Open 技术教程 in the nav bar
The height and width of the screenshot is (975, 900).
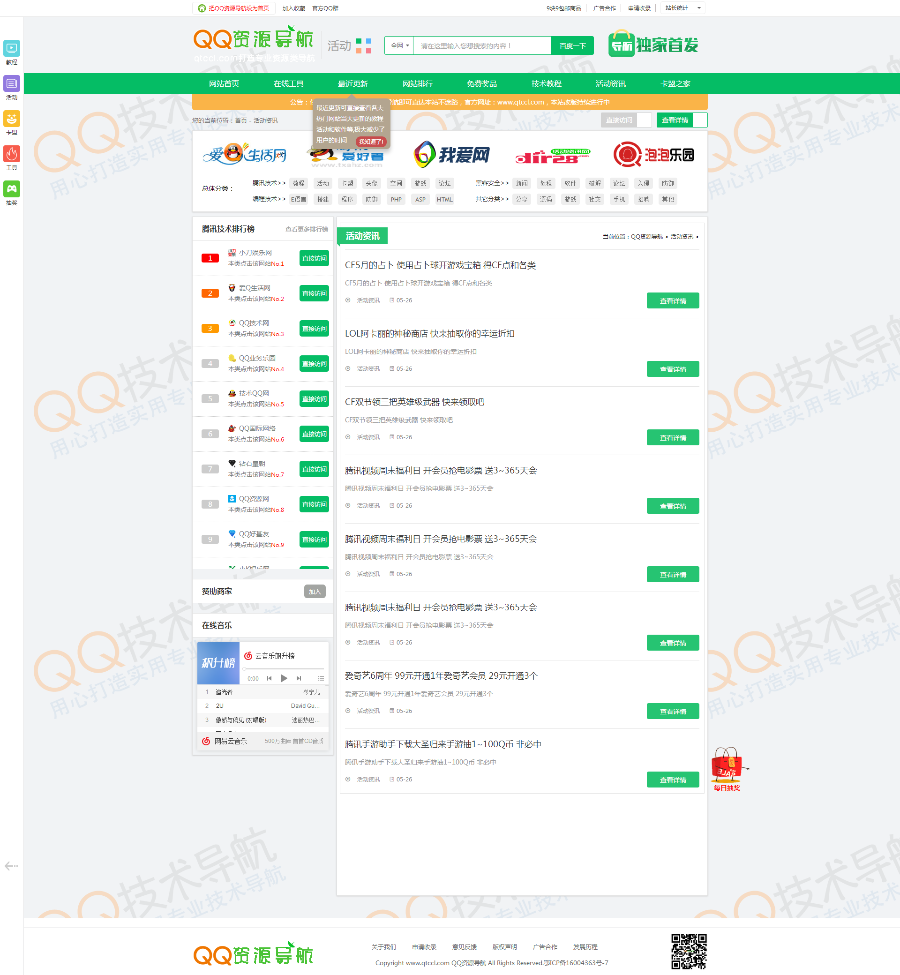[x=547, y=83]
